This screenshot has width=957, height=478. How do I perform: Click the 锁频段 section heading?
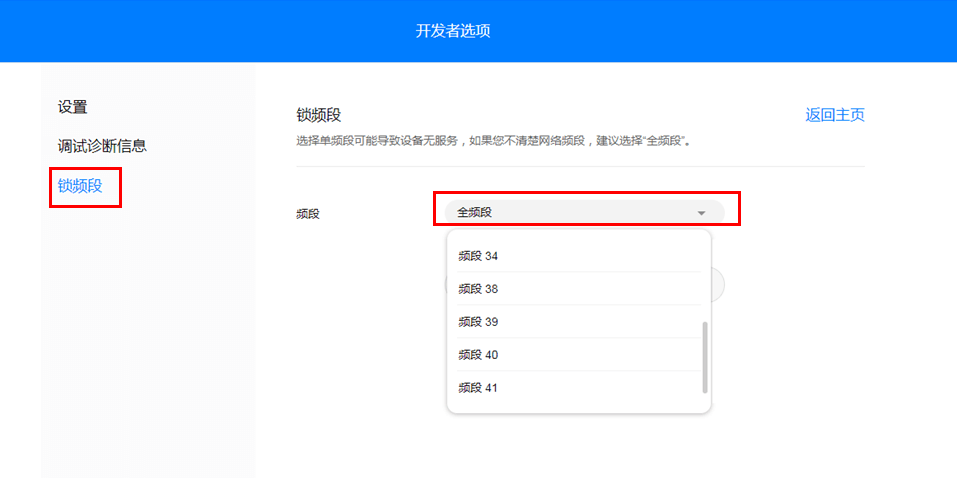coord(319,115)
